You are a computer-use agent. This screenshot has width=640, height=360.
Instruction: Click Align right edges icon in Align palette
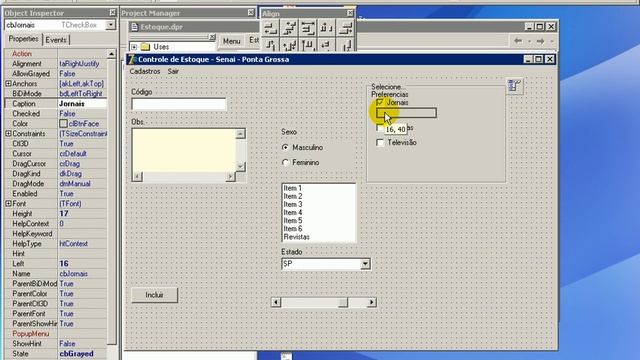pyautogui.click(x=345, y=28)
